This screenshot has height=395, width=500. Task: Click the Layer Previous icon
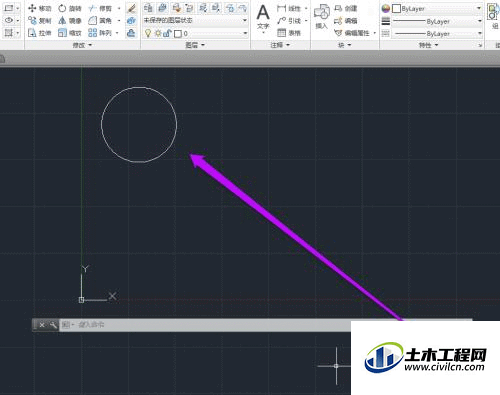pyautogui.click(x=189, y=8)
